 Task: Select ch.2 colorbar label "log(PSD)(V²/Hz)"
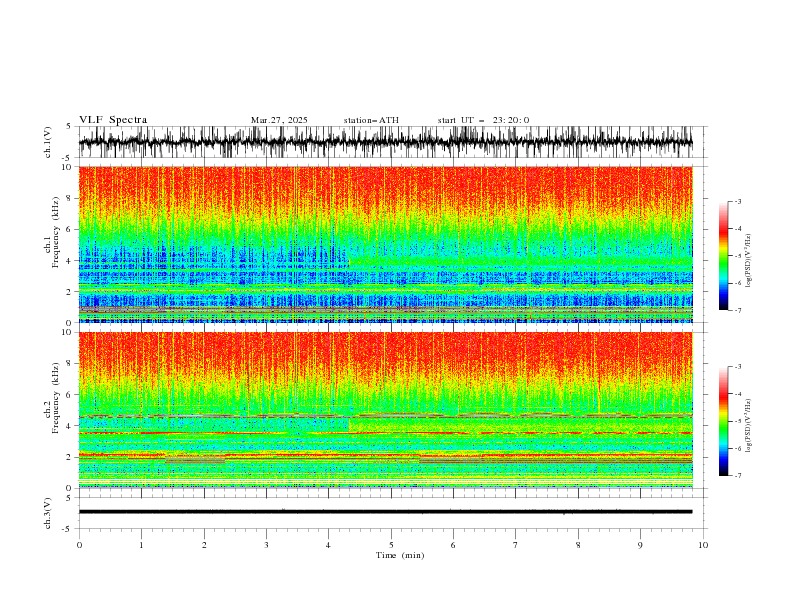749,426
